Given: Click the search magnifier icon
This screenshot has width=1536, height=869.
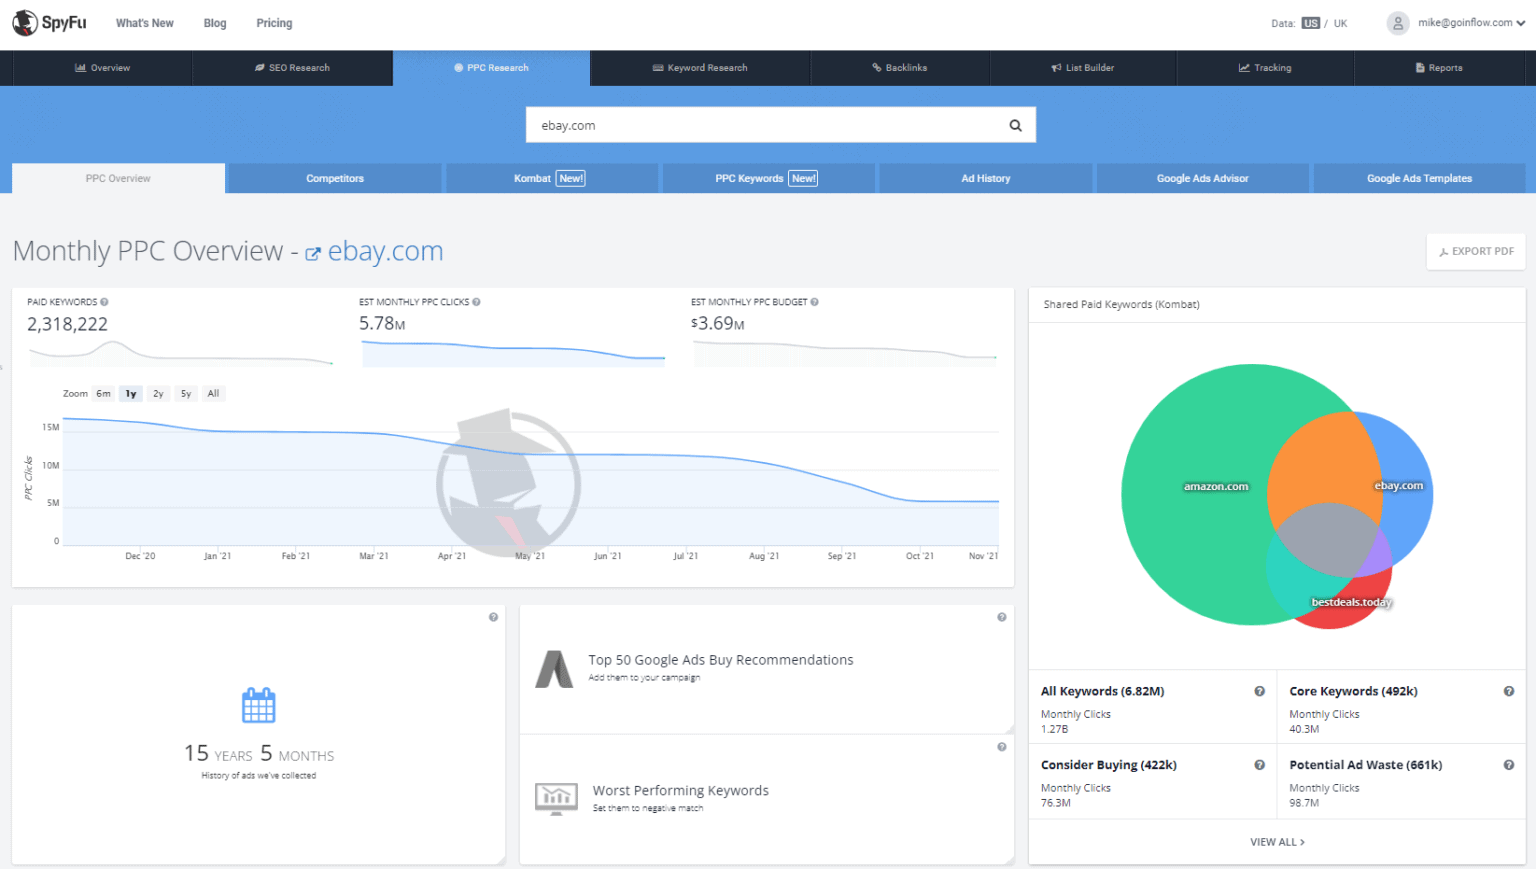Looking at the screenshot, I should coord(1015,124).
